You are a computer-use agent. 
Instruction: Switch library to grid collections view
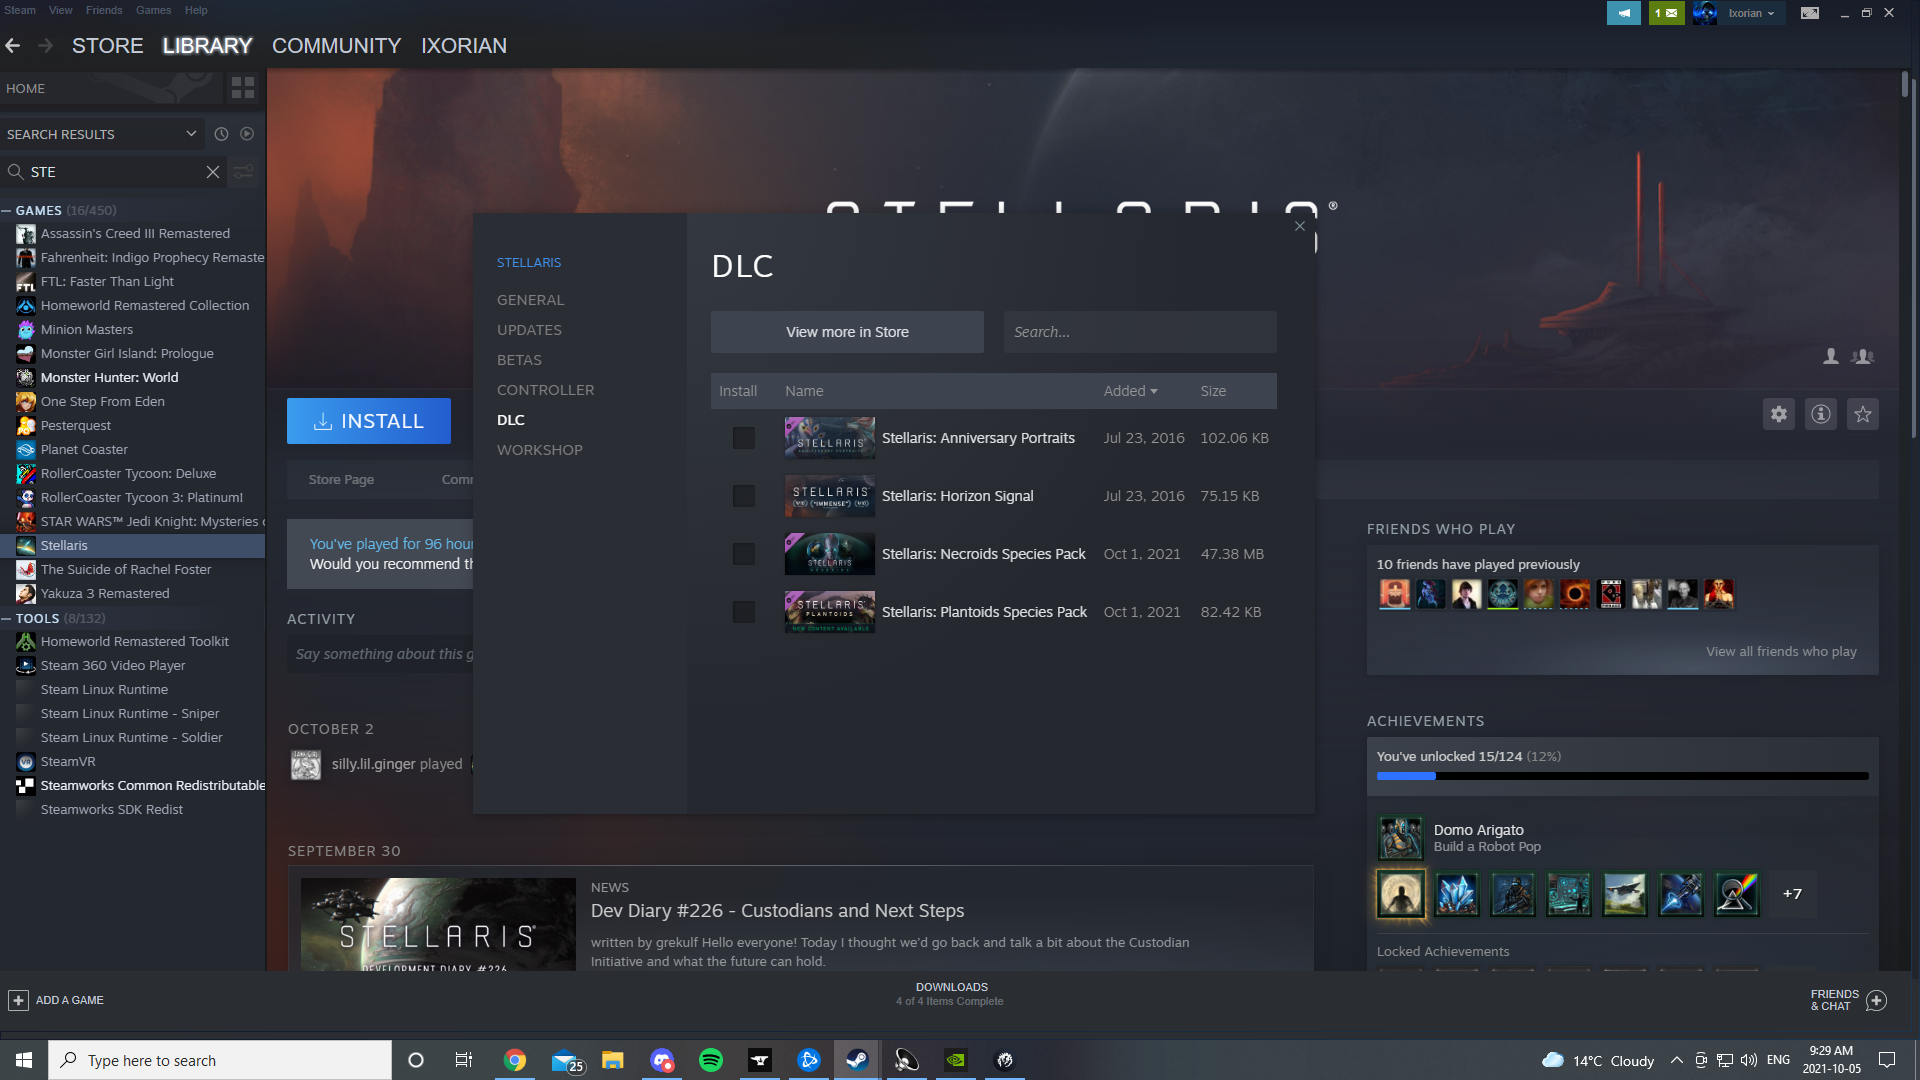[243, 88]
